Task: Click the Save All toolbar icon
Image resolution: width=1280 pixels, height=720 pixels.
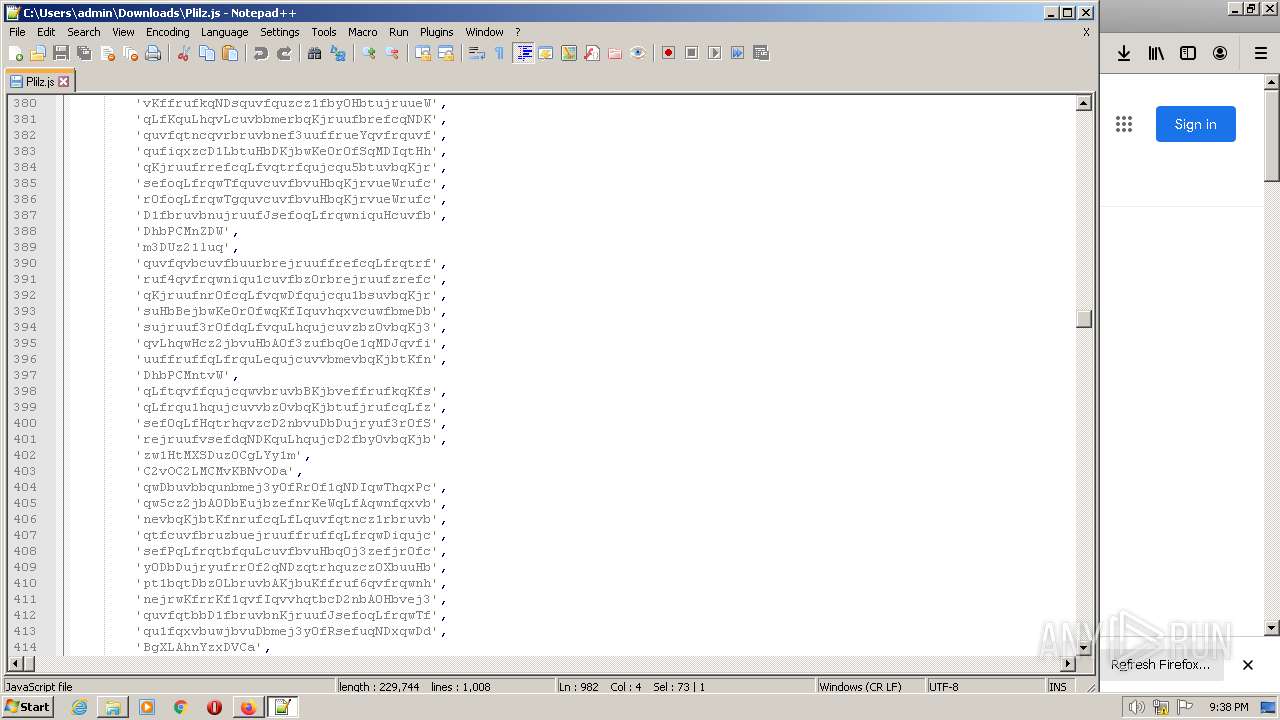Action: pos(84,53)
